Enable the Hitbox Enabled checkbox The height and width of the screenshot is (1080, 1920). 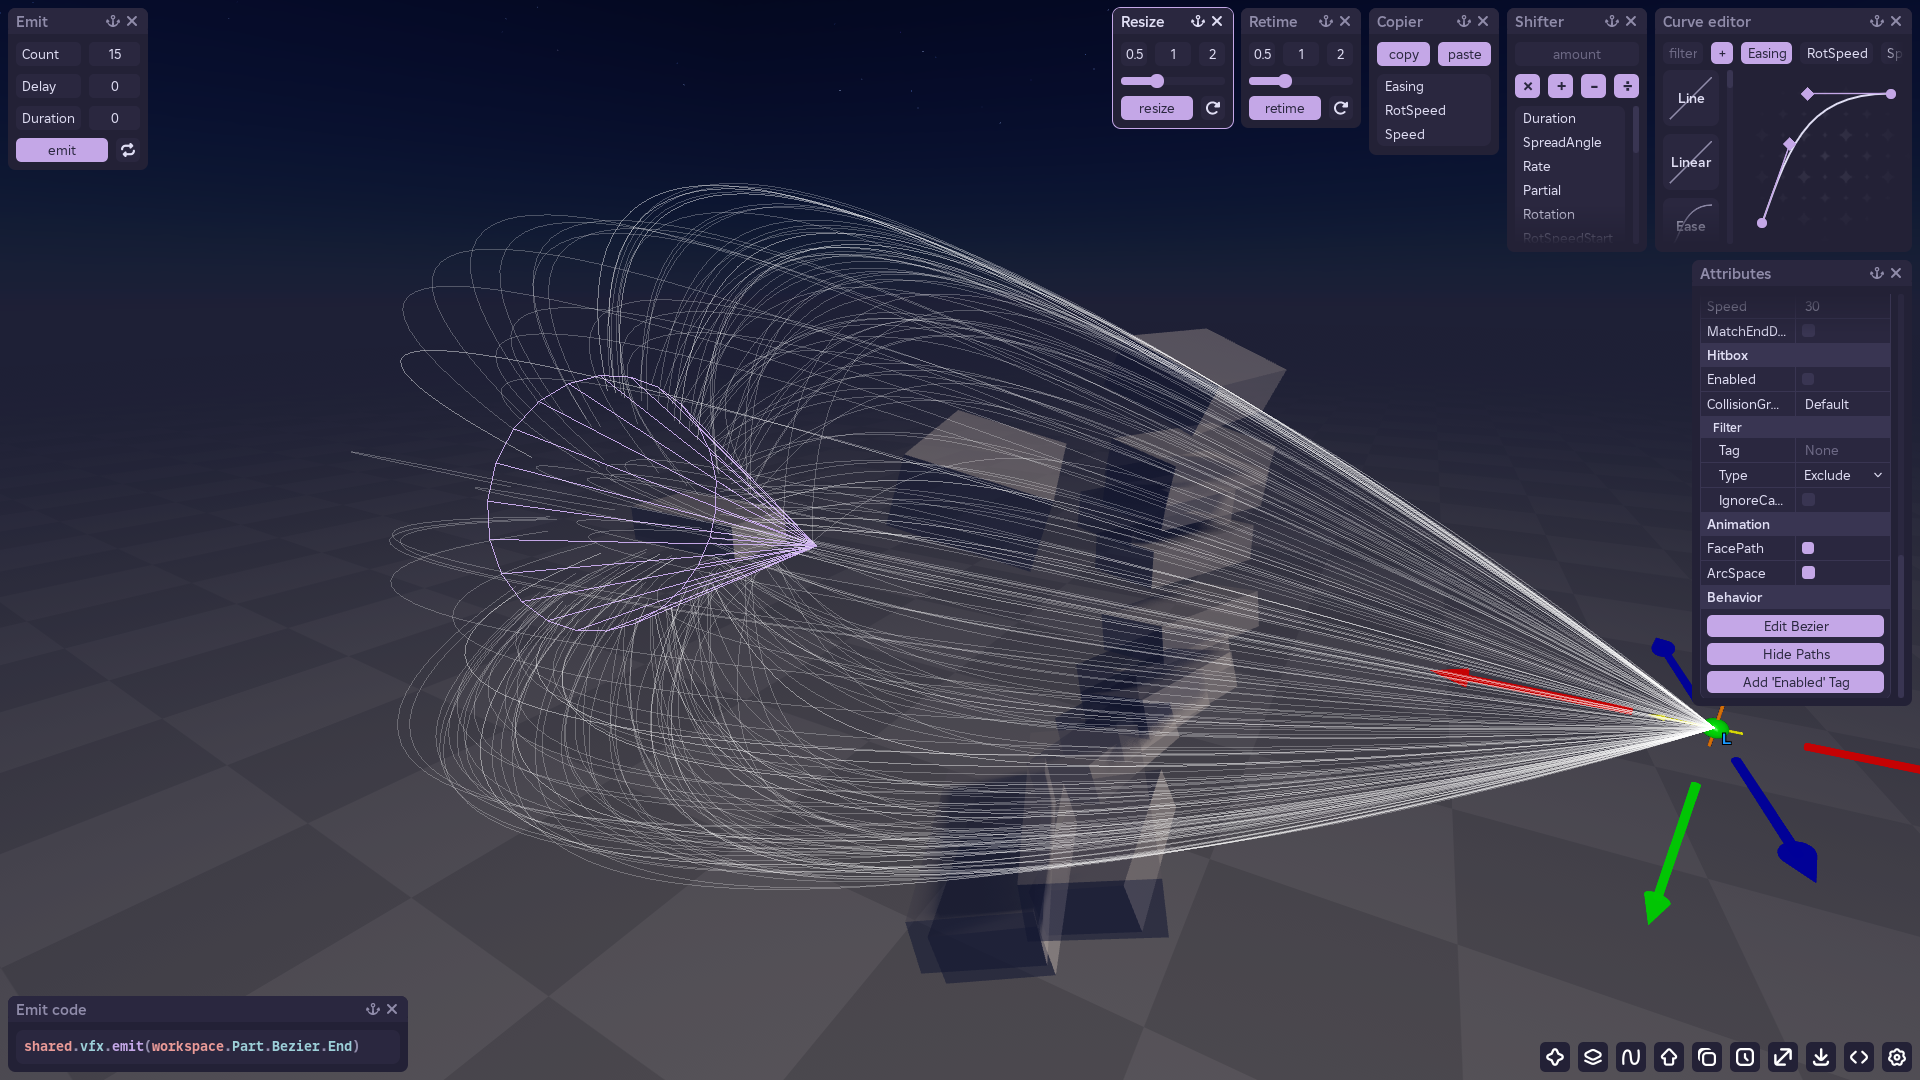(x=1808, y=379)
